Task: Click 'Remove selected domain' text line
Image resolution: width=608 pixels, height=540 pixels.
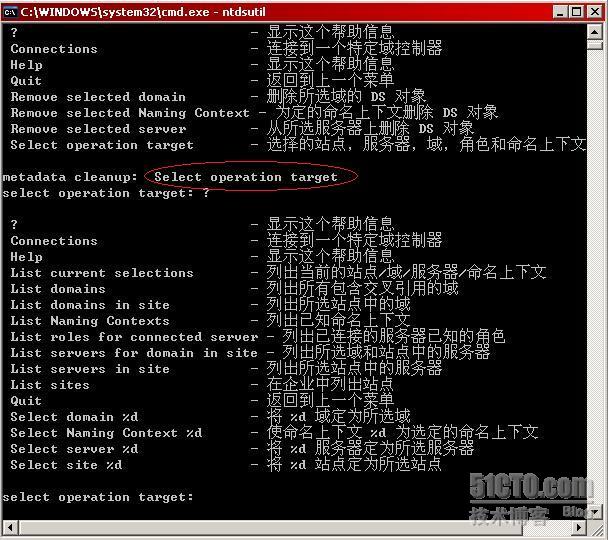Action: [98, 97]
